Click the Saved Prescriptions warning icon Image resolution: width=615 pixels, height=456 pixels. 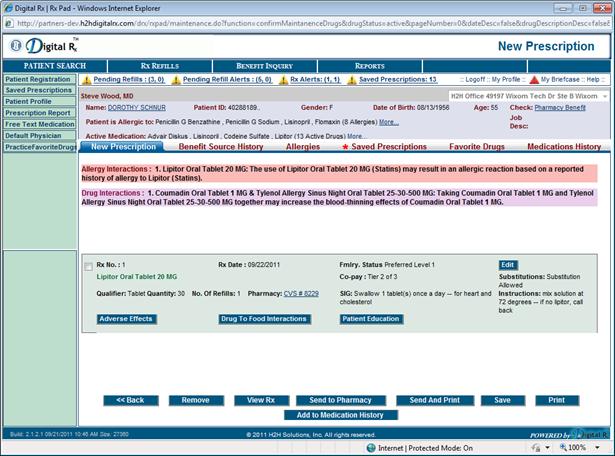[x=352, y=79]
